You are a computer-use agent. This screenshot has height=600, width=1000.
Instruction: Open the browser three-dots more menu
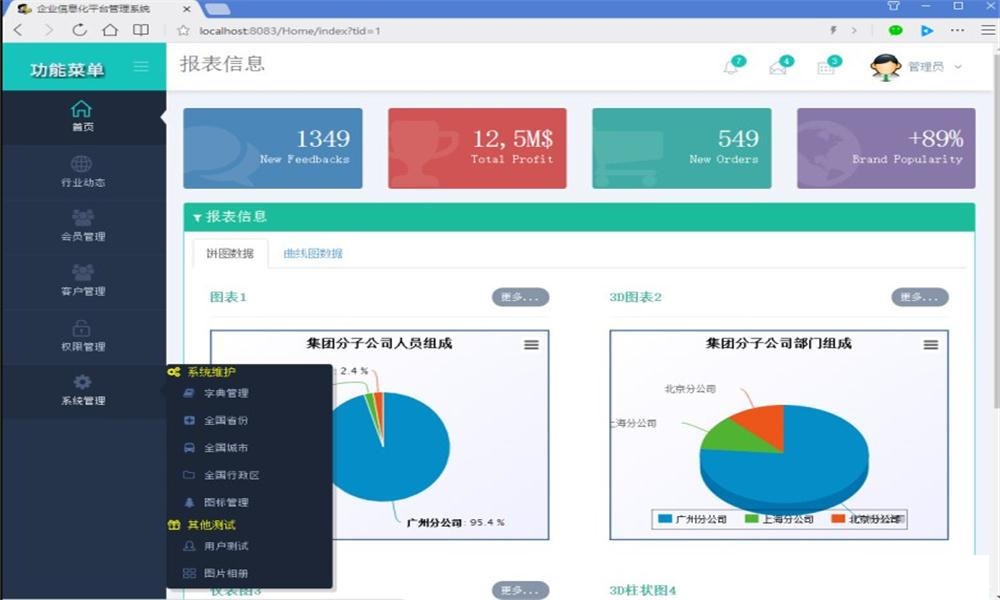[x=957, y=30]
